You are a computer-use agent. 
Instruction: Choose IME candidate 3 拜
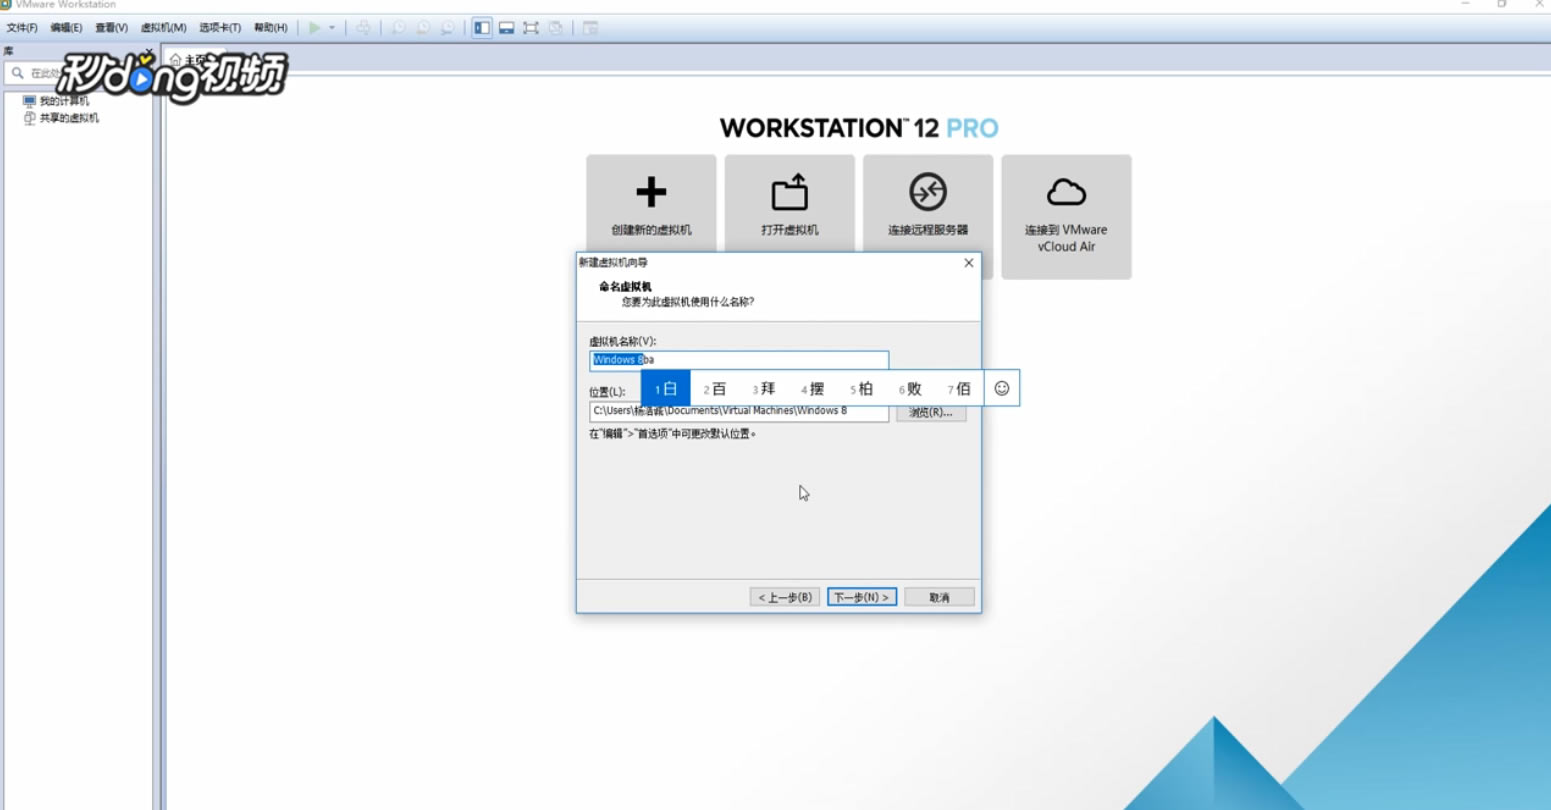coord(764,388)
